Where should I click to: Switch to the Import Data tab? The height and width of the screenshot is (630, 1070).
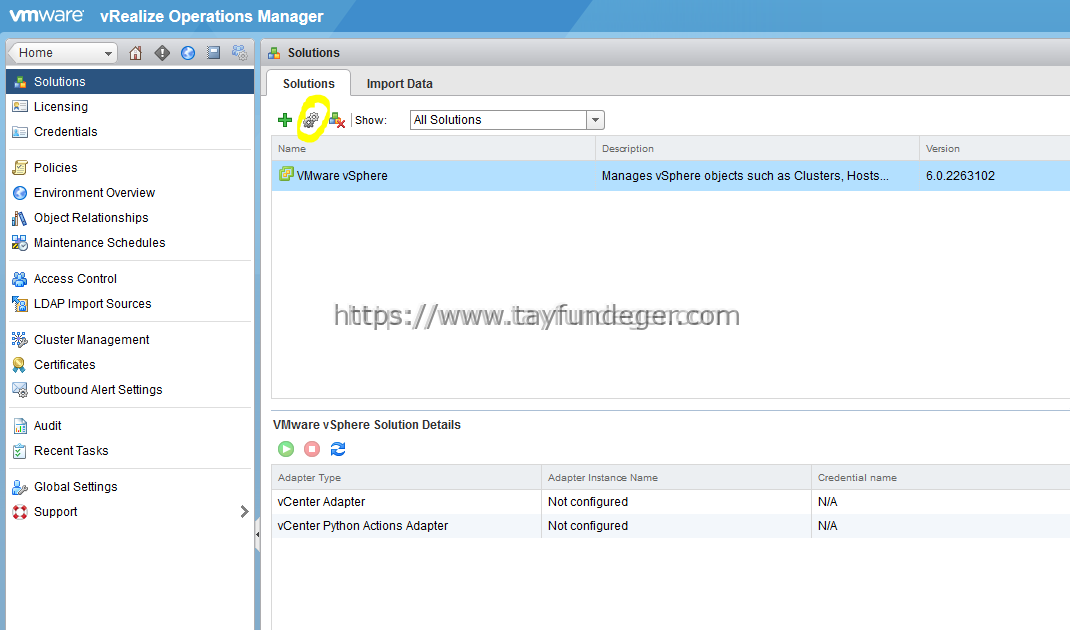[399, 83]
